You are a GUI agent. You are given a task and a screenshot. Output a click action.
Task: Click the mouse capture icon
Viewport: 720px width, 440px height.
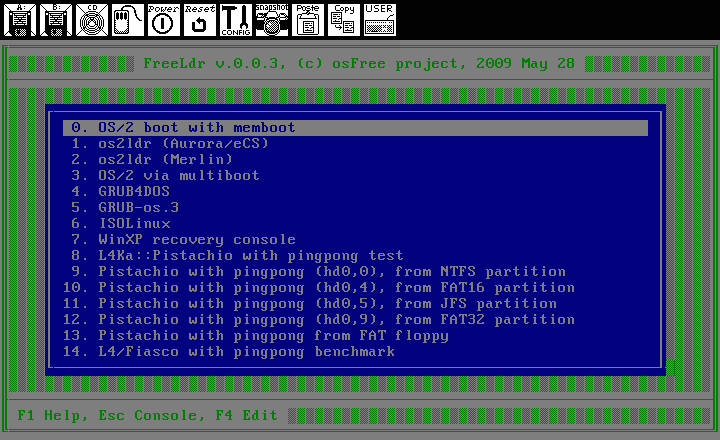coord(127,20)
